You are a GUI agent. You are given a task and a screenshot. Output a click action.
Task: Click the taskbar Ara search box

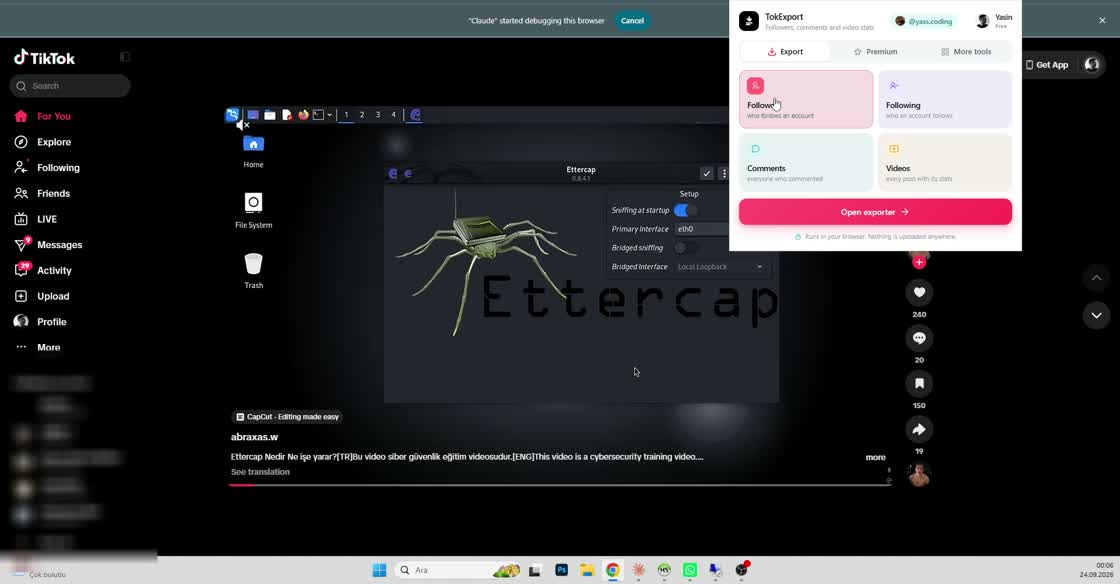coord(457,570)
